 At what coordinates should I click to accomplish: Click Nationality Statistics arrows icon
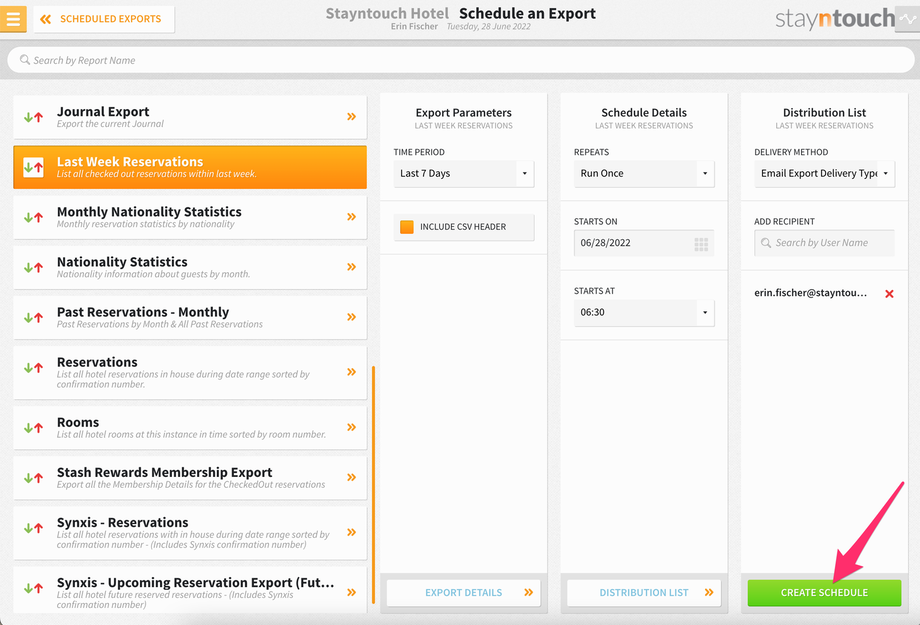tap(33, 268)
